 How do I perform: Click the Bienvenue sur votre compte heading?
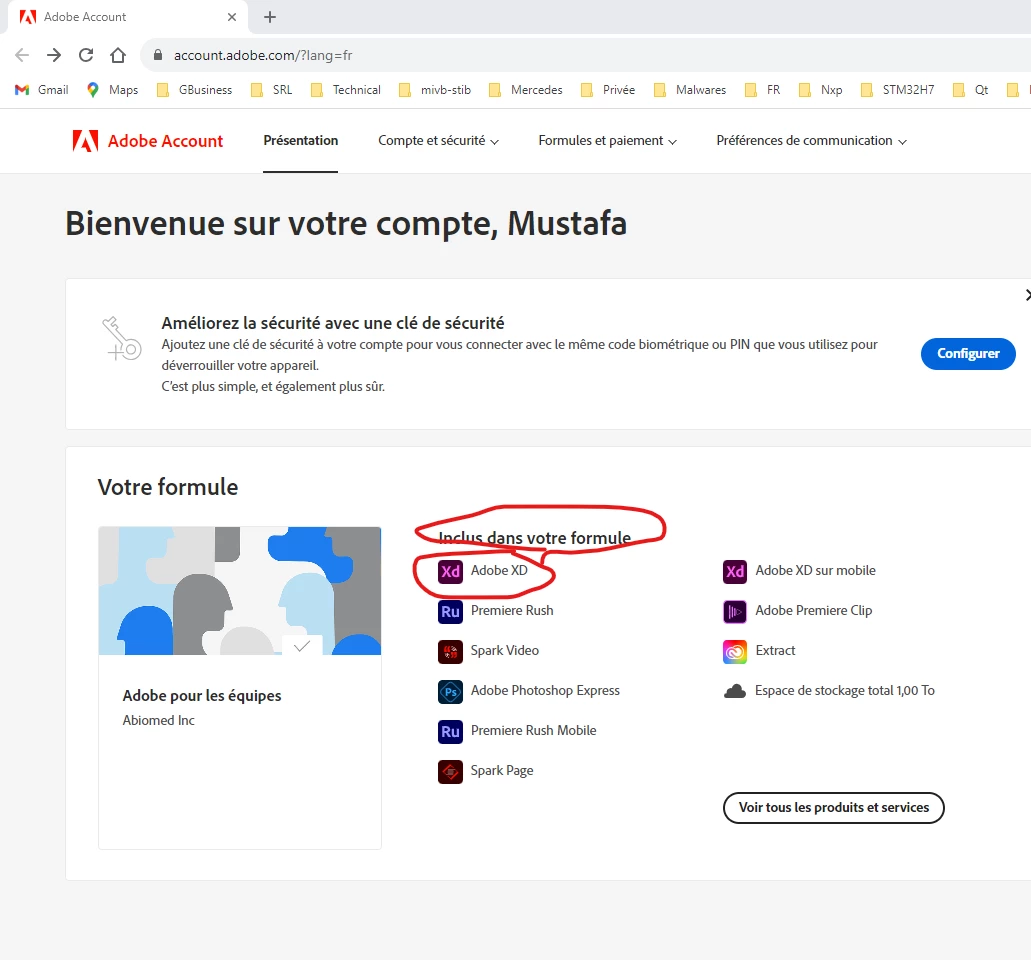346,224
